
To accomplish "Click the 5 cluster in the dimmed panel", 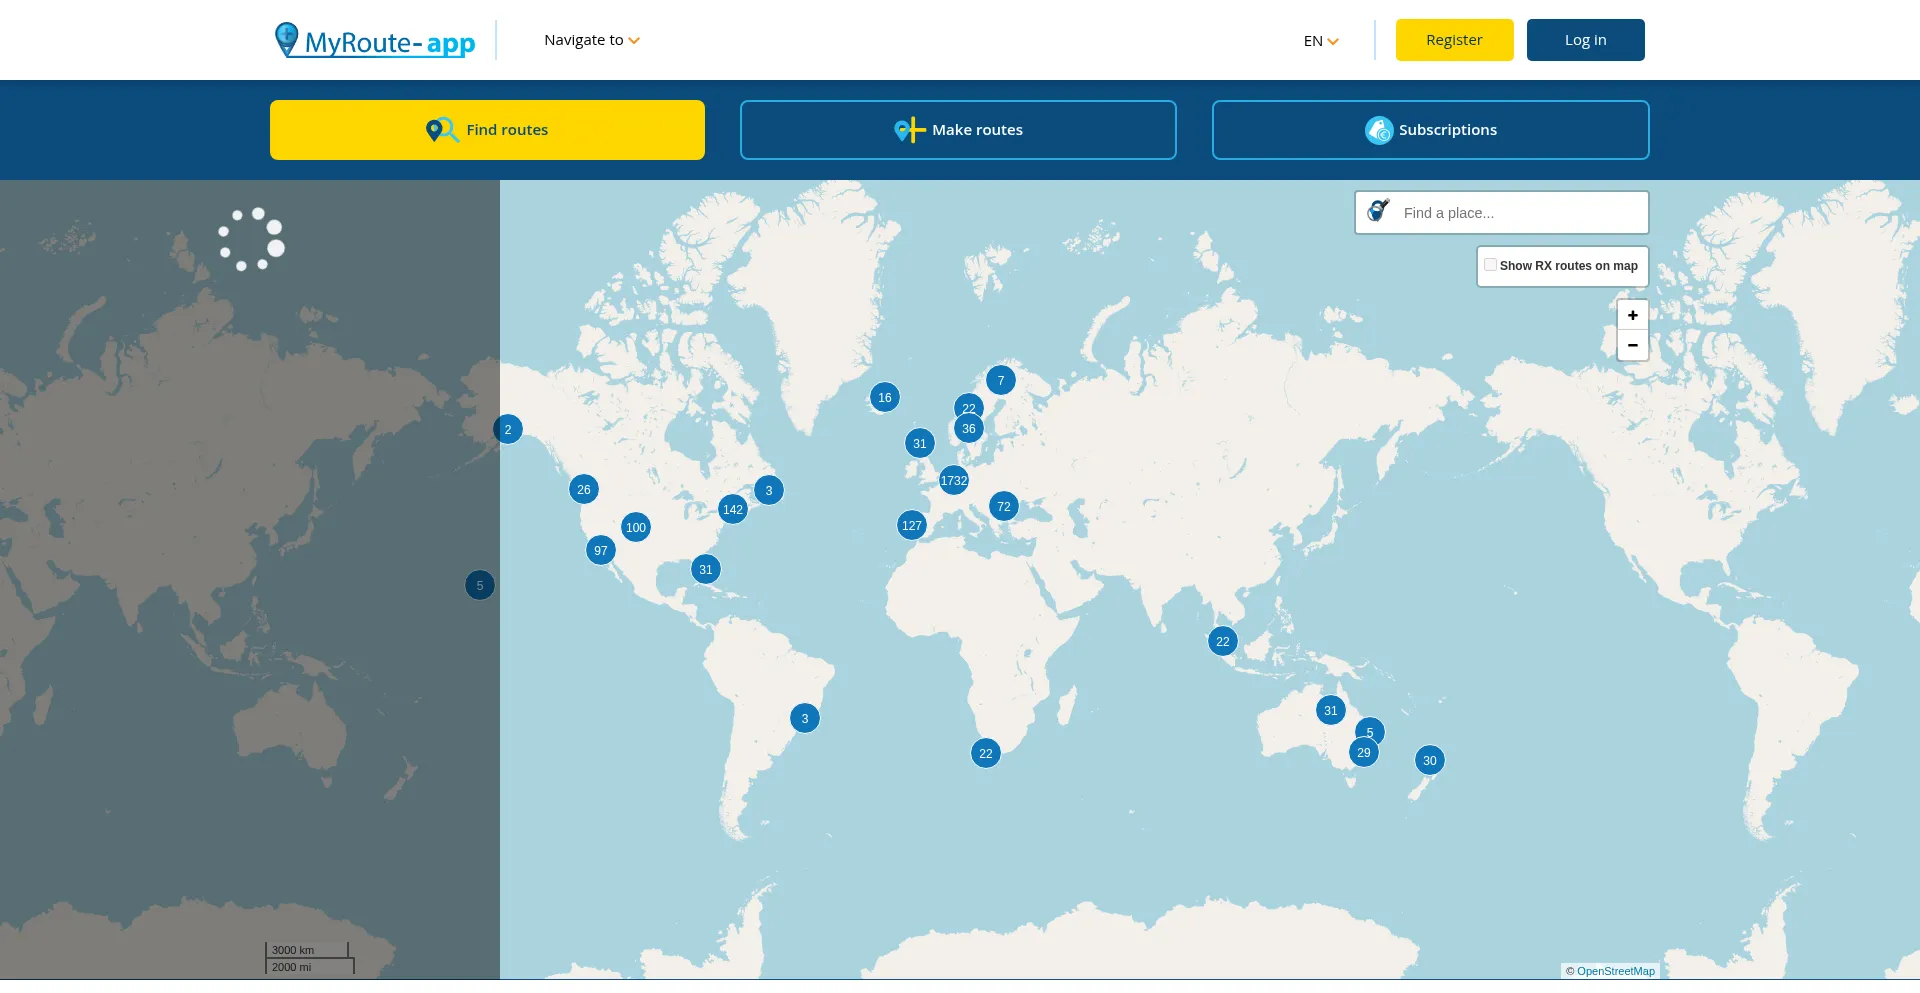I will pos(480,586).
